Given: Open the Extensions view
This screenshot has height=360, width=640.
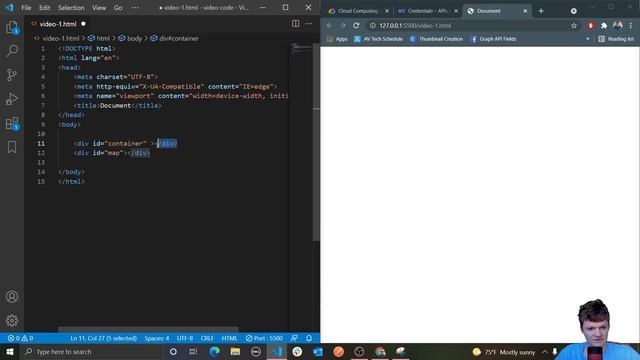Looking at the screenshot, I should point(12,123).
